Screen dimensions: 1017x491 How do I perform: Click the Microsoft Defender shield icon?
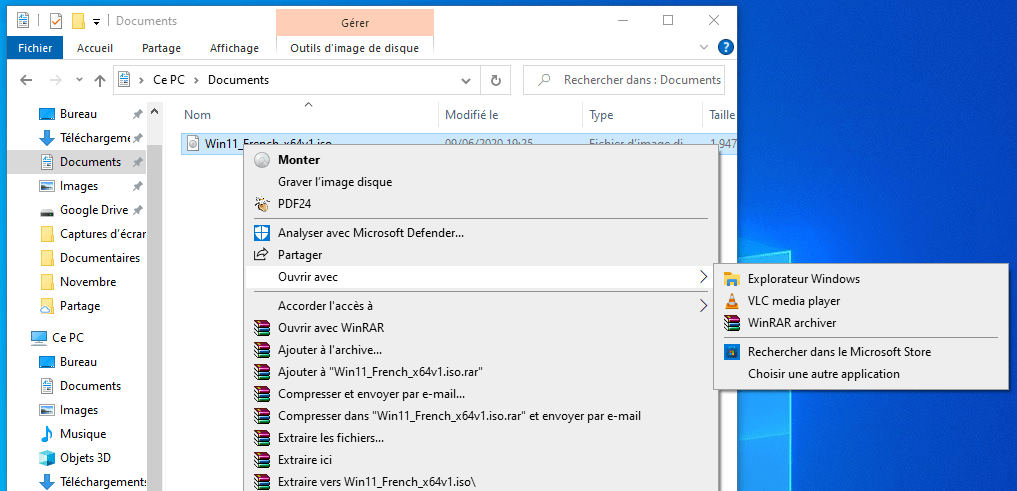pyautogui.click(x=261, y=233)
